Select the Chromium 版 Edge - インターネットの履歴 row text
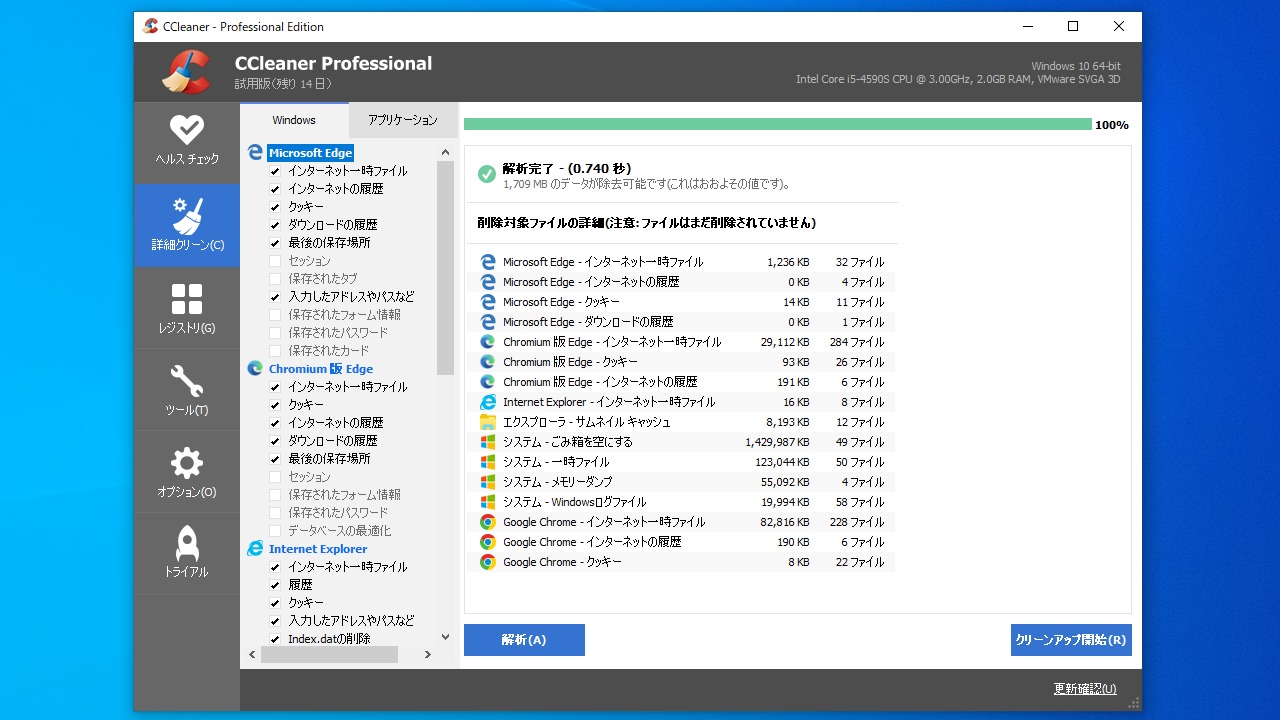This screenshot has height=720, width=1280. click(x=600, y=382)
